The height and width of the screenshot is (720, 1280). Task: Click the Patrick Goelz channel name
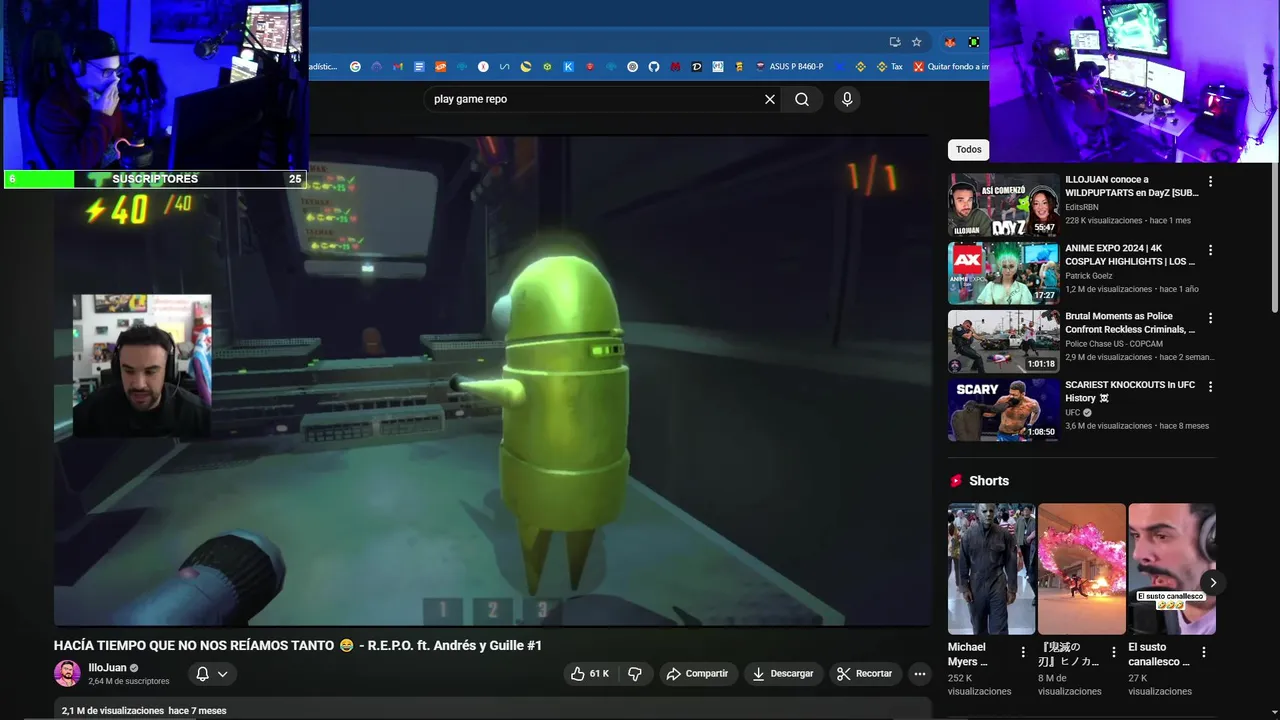(1091, 275)
